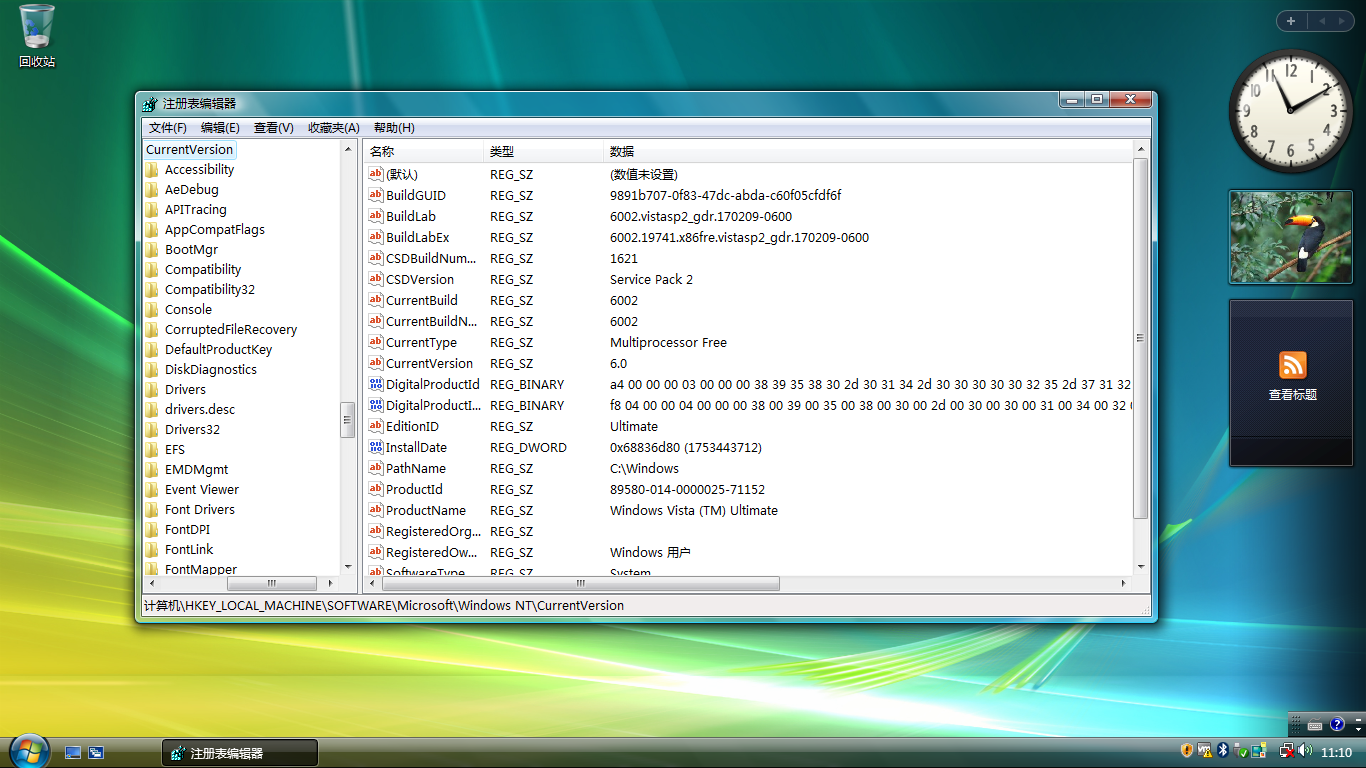Click Switch between windows quick launch icon

(96, 752)
